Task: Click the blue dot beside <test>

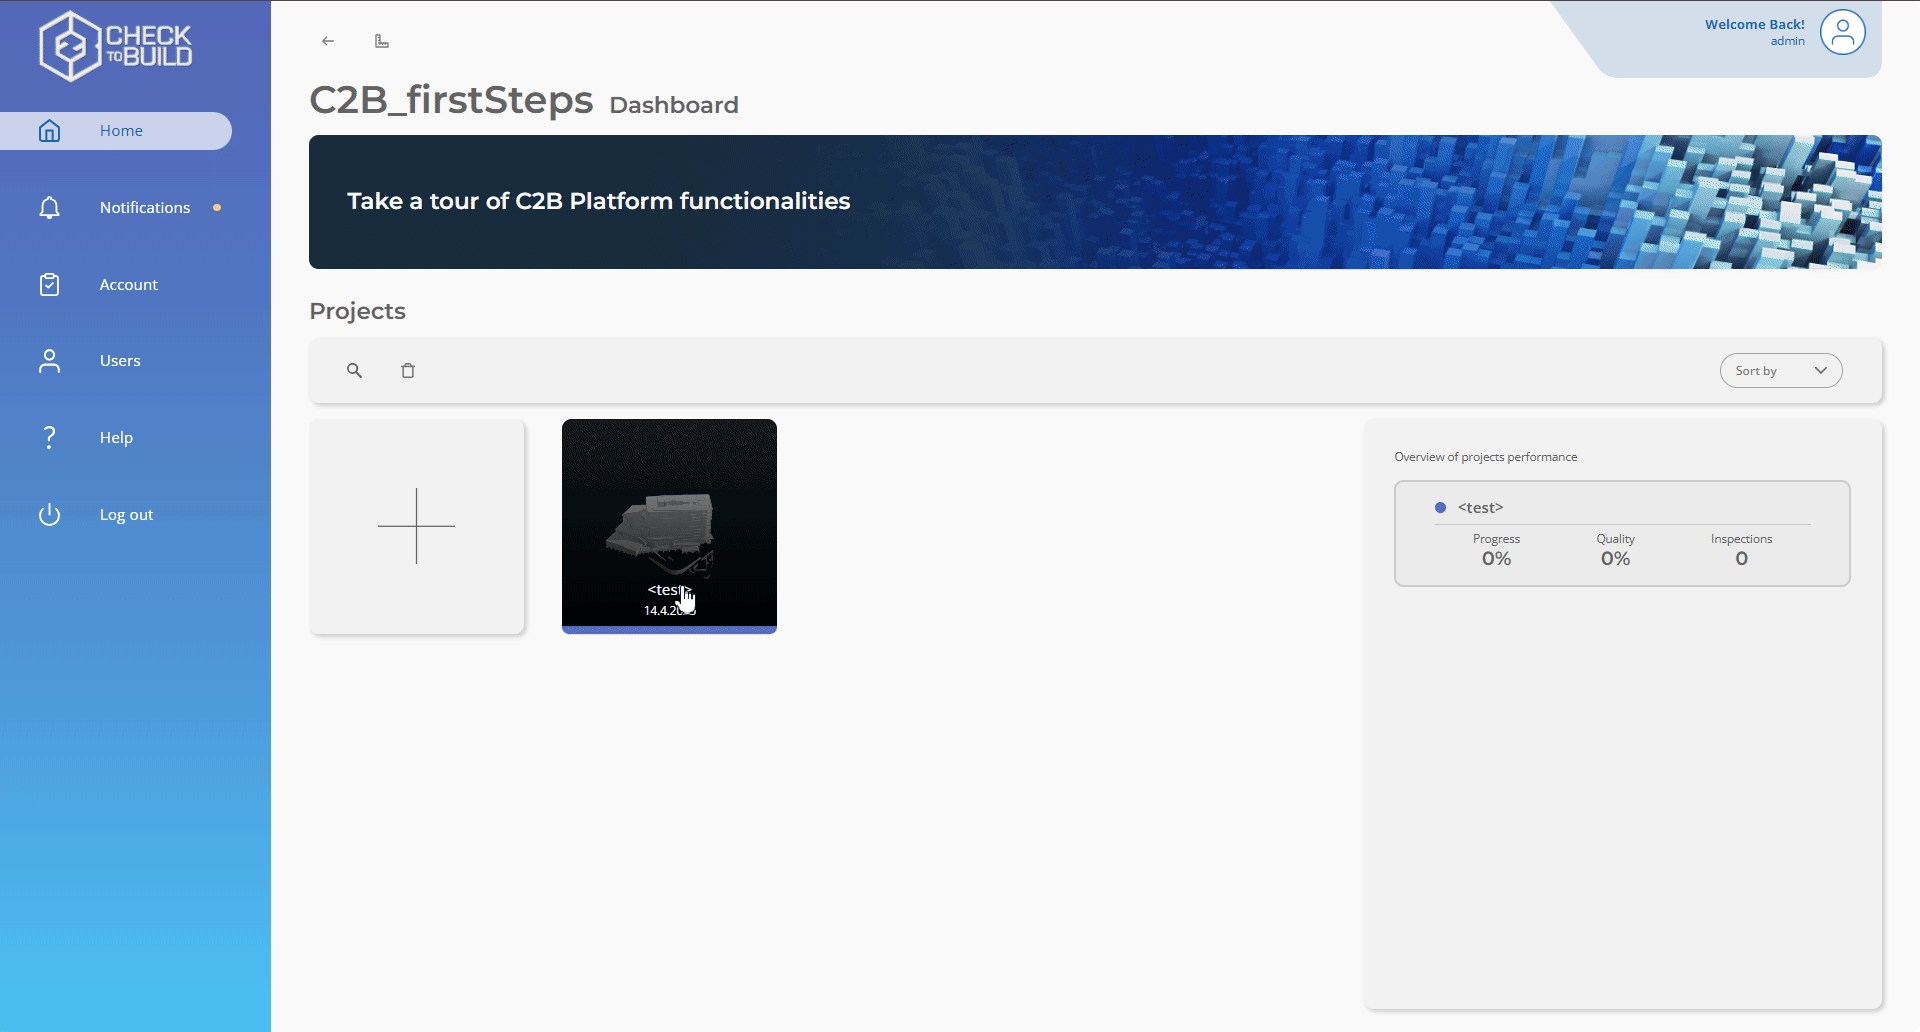Action: (x=1440, y=508)
